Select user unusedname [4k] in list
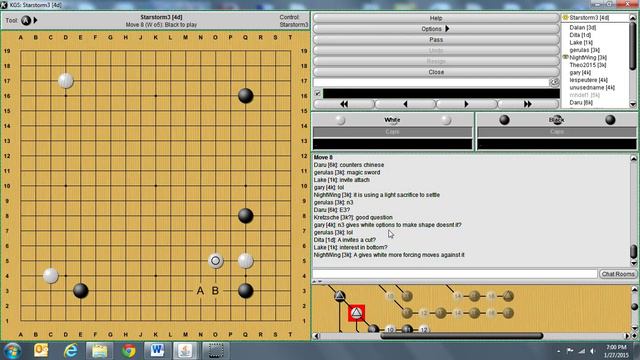 point(592,87)
